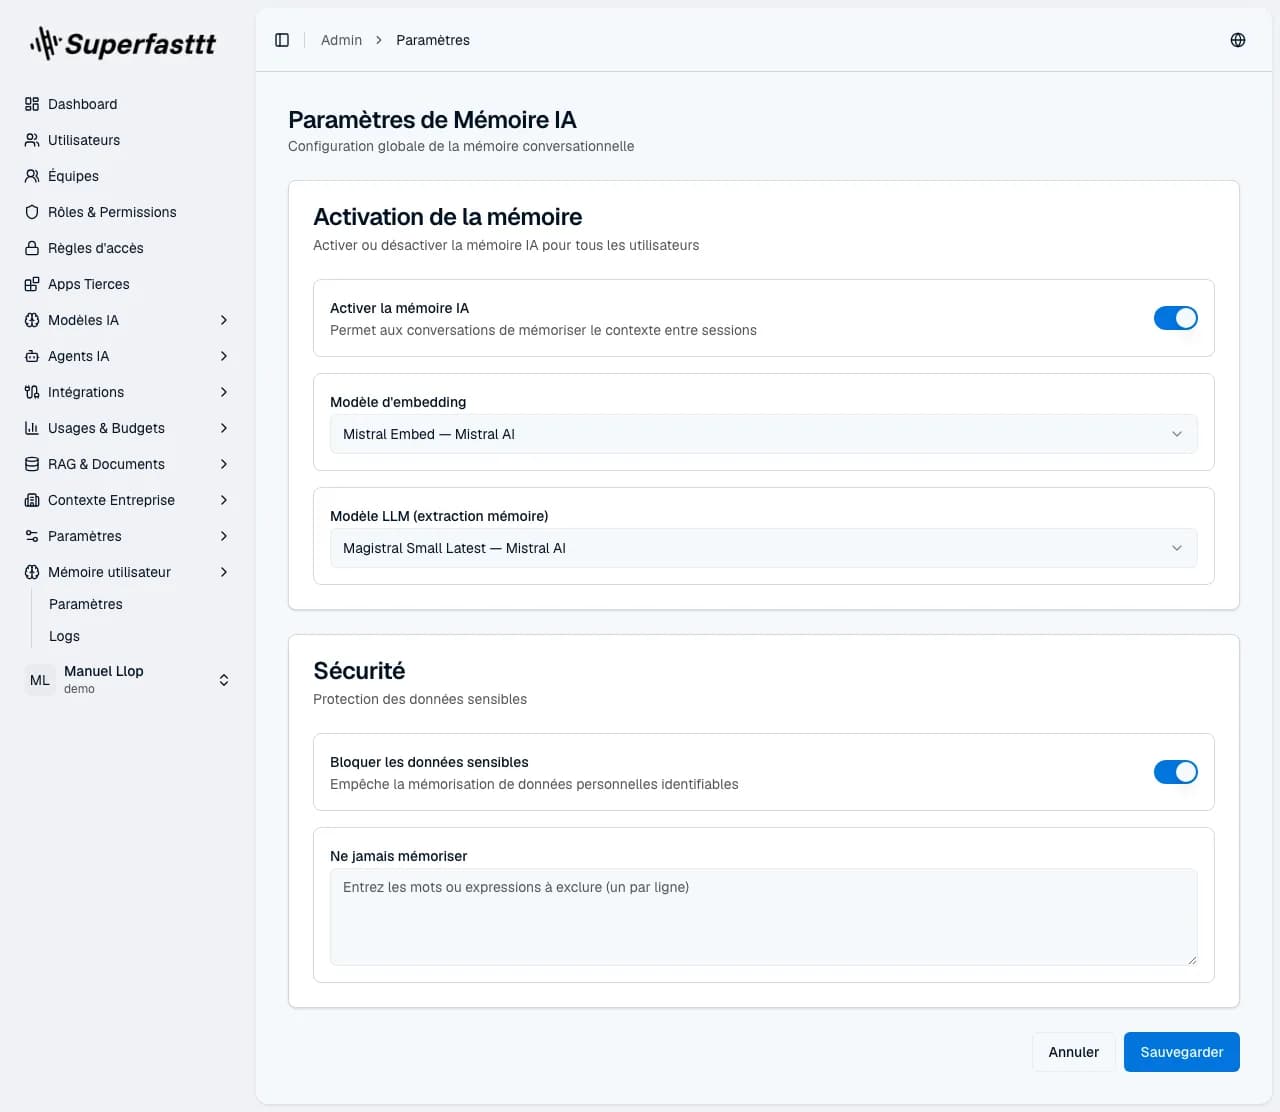Click the Modèles IA brain icon
Viewport: 1280px width, 1112px height.
[x=32, y=320]
